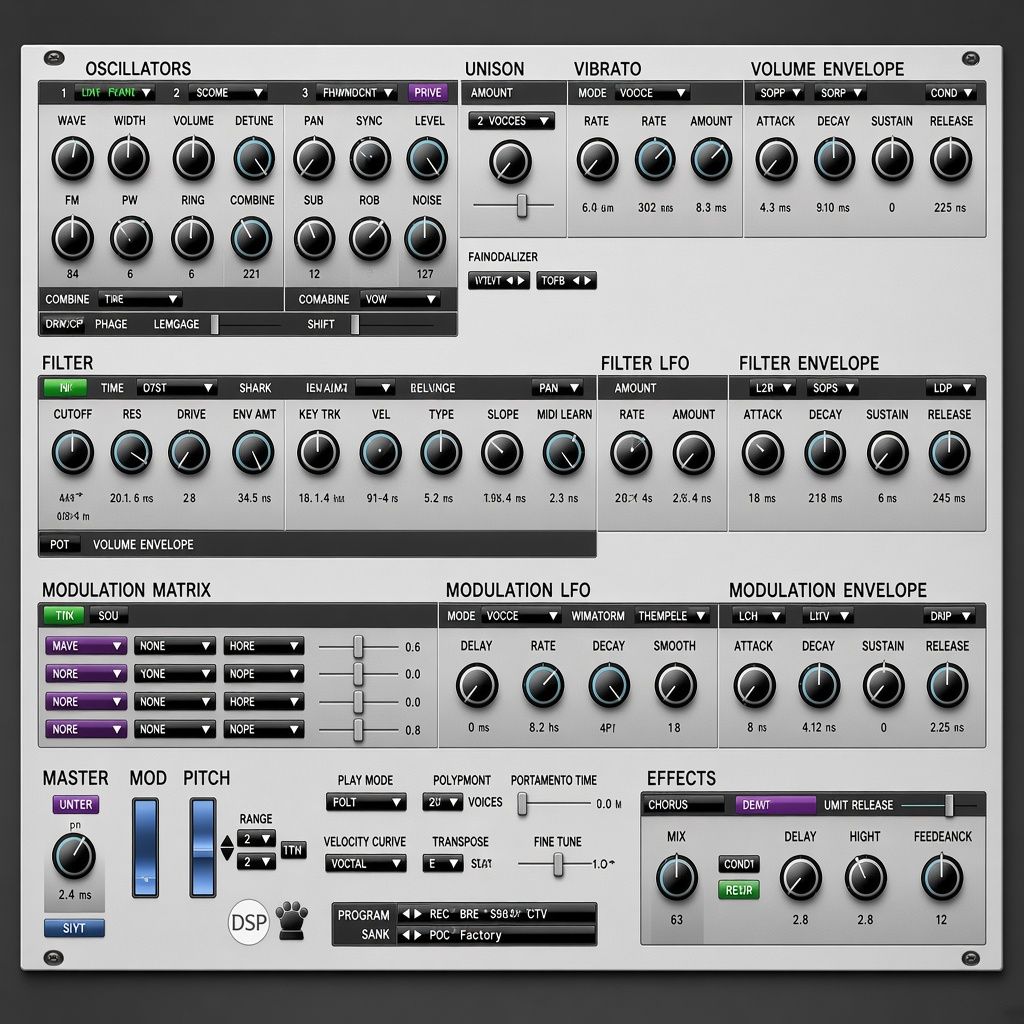Click the PITCH wheel strip
This screenshot has width=1024, height=1024.
[x=202, y=847]
